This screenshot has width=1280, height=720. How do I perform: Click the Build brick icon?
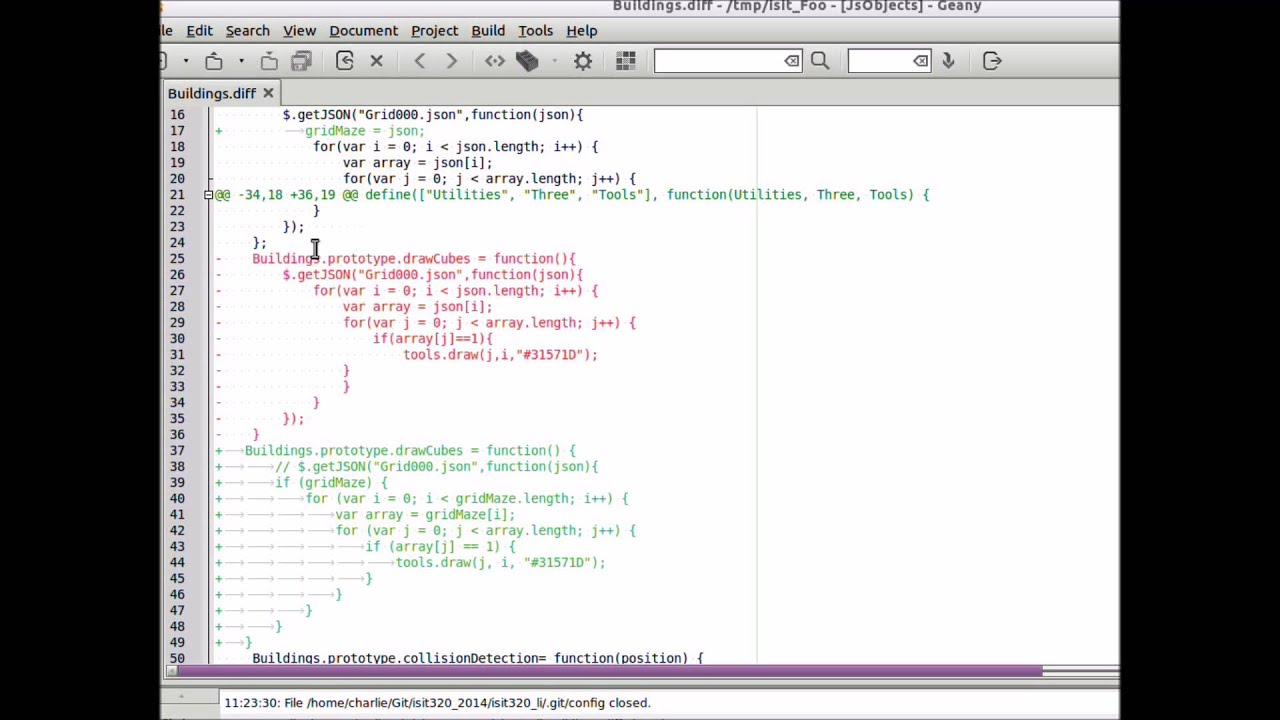(527, 62)
